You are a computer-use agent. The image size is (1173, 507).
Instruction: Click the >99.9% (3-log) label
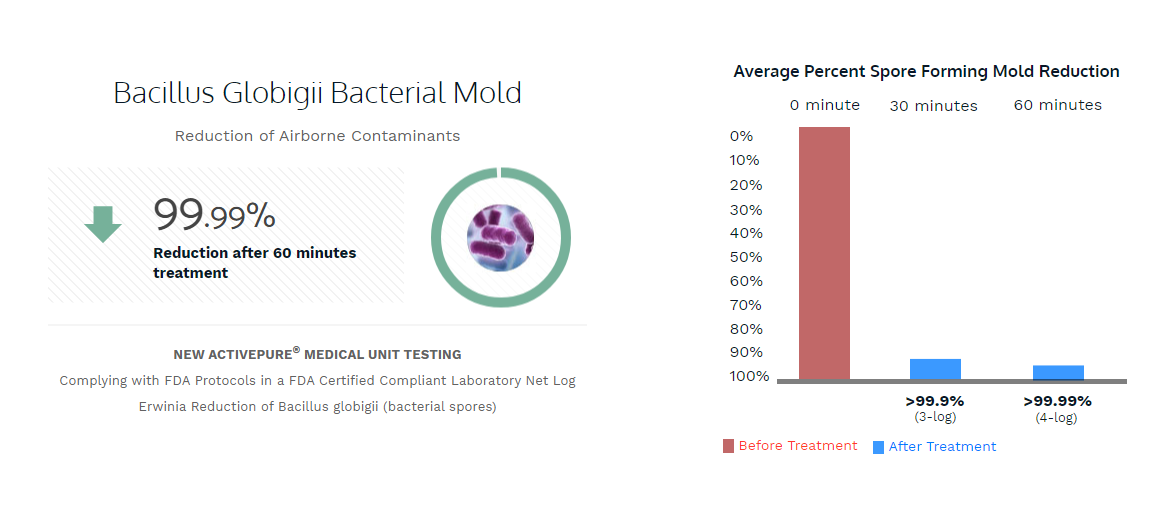[934, 408]
